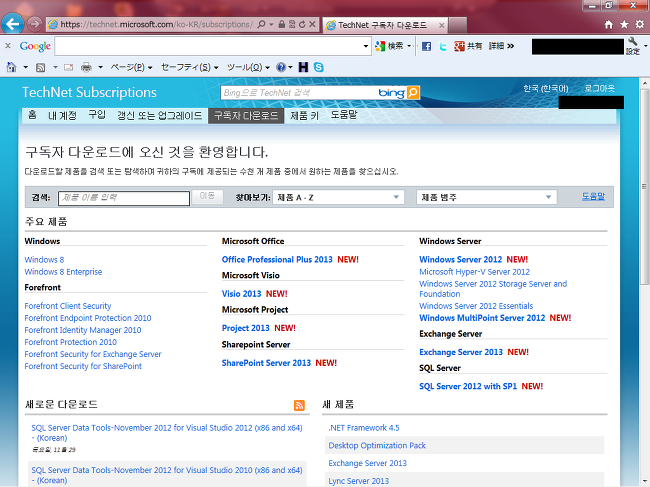Click the H icon in command bar

[x=303, y=67]
